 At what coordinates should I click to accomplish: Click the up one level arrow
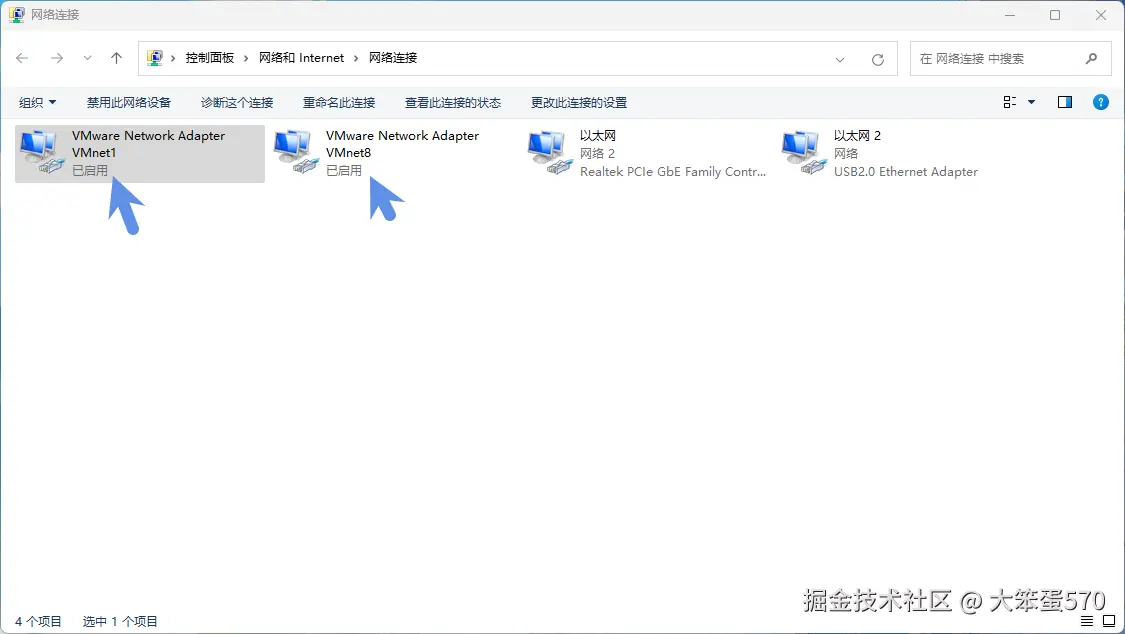click(x=116, y=58)
